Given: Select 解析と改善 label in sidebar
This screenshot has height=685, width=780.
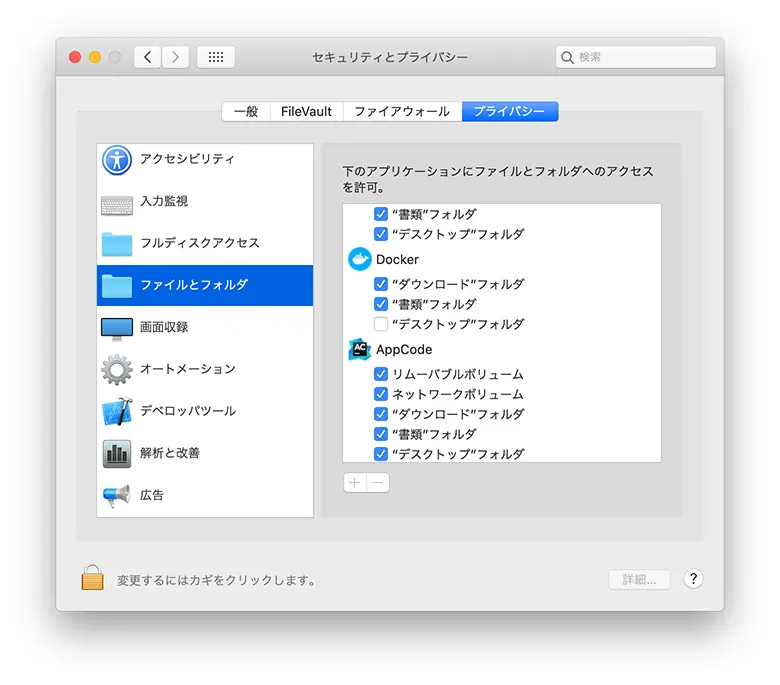Looking at the screenshot, I should [x=170, y=453].
